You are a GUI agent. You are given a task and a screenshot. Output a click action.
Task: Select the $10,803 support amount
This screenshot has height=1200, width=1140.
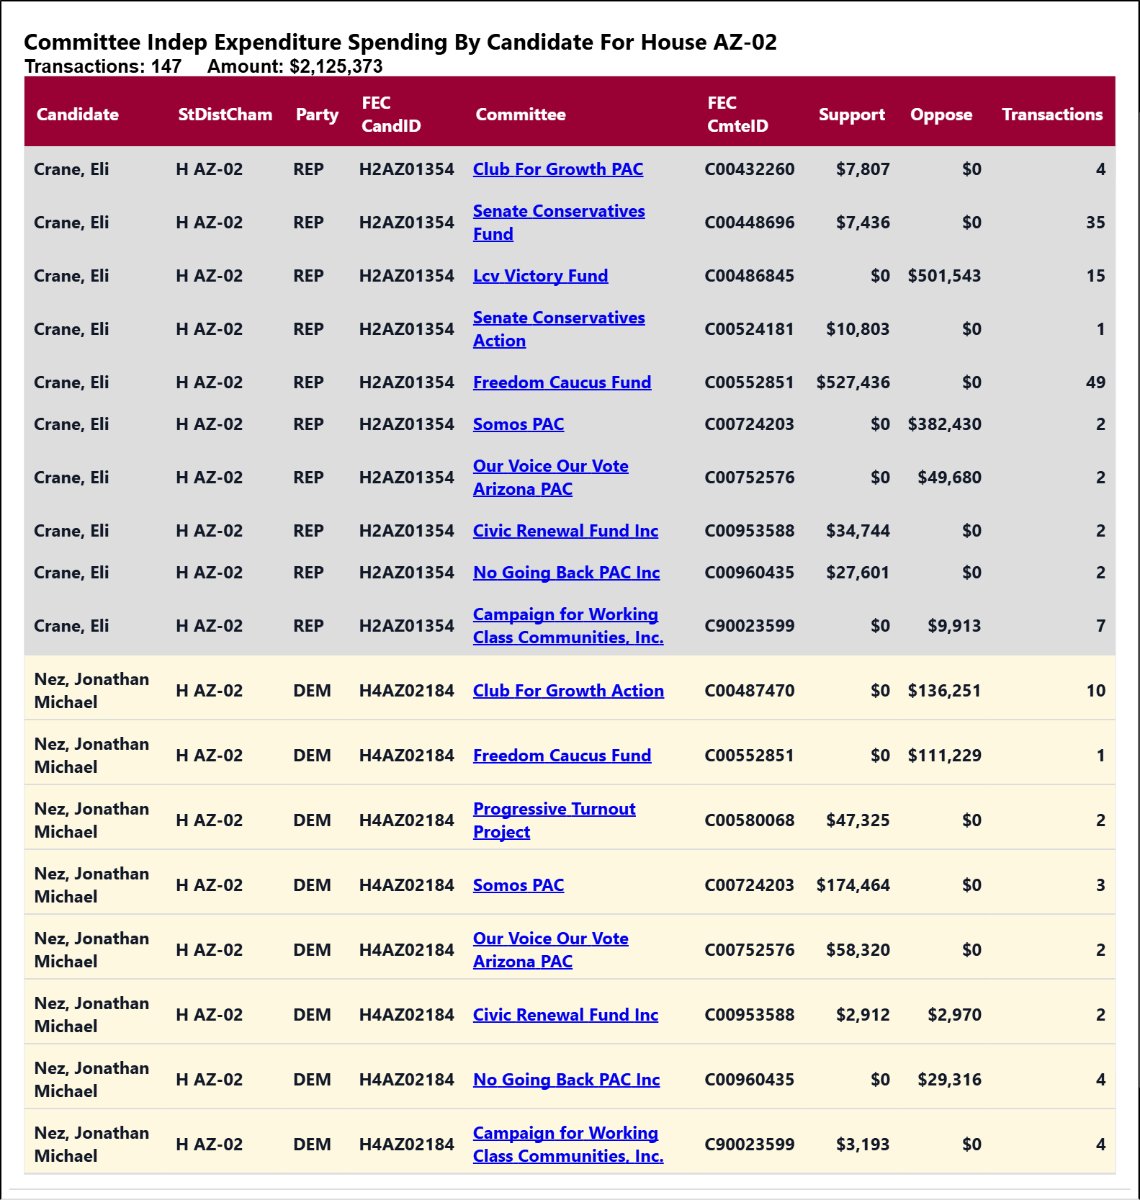pyautogui.click(x=858, y=329)
